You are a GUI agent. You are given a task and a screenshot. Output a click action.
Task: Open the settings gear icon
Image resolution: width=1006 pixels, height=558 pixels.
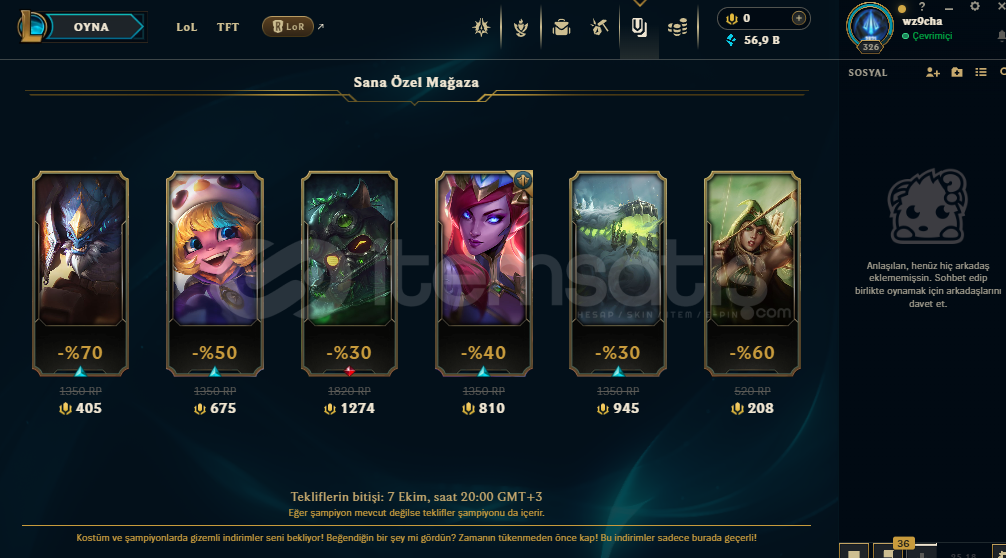(975, 6)
